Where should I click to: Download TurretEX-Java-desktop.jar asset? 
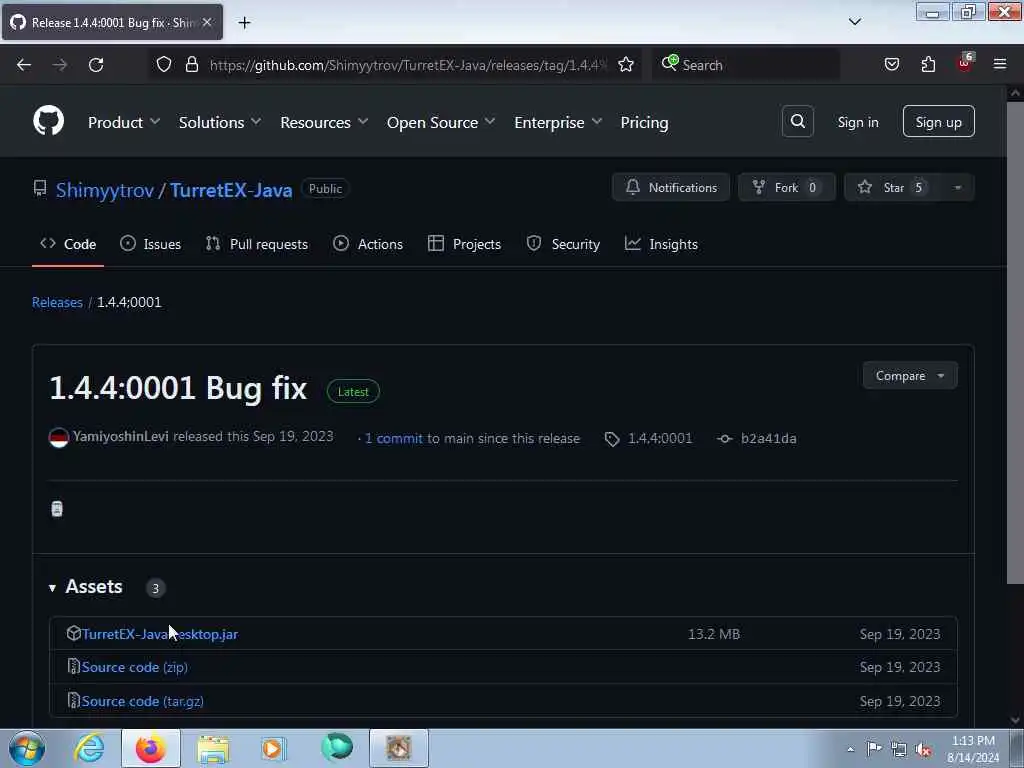tap(159, 634)
